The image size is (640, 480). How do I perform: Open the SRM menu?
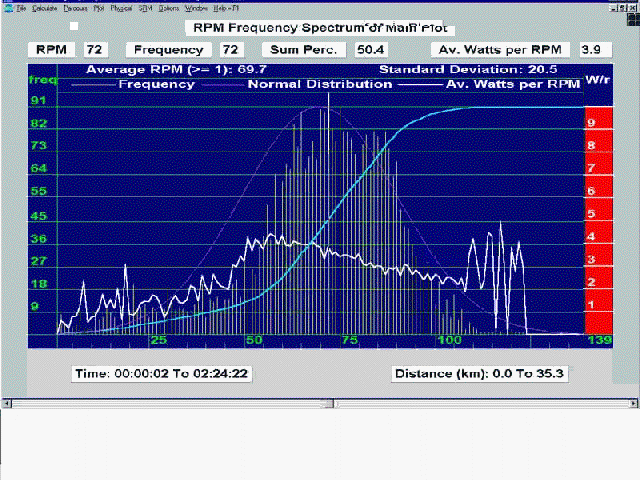click(x=145, y=8)
